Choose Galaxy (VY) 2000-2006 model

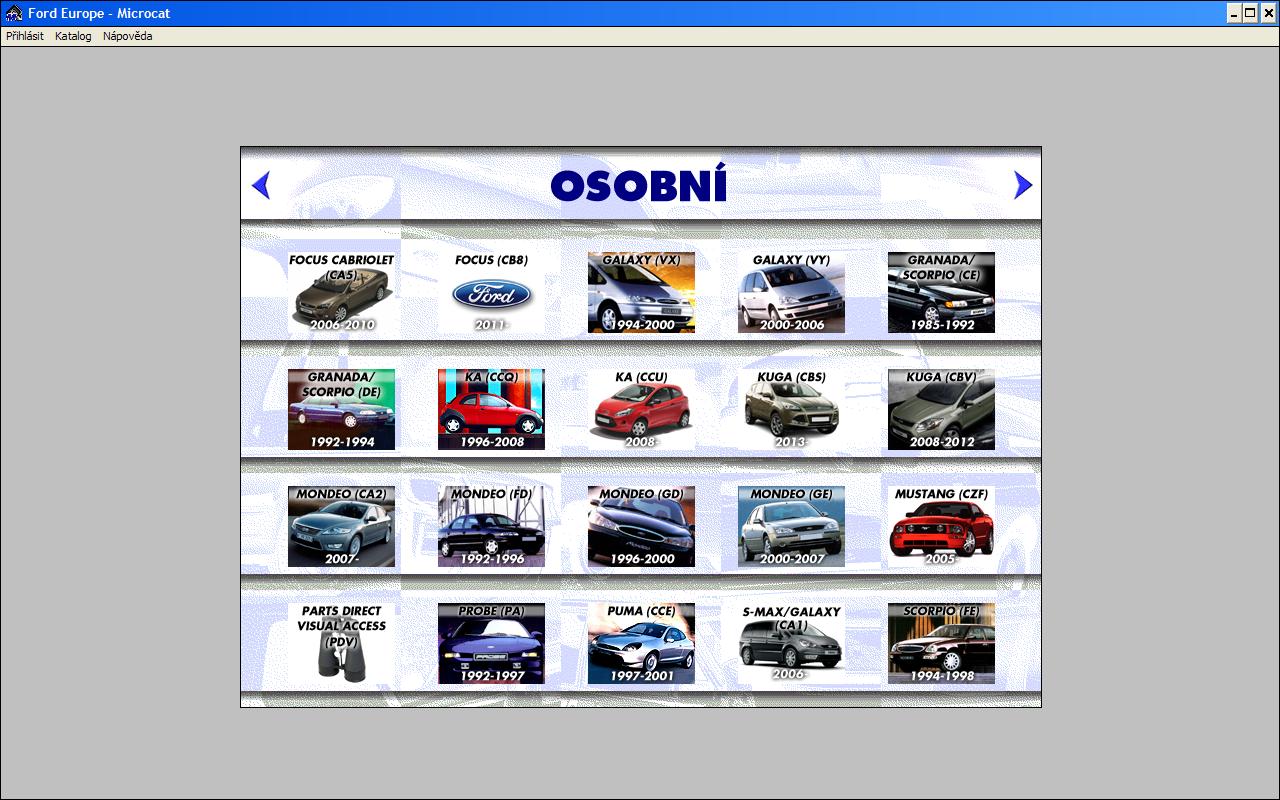791,292
